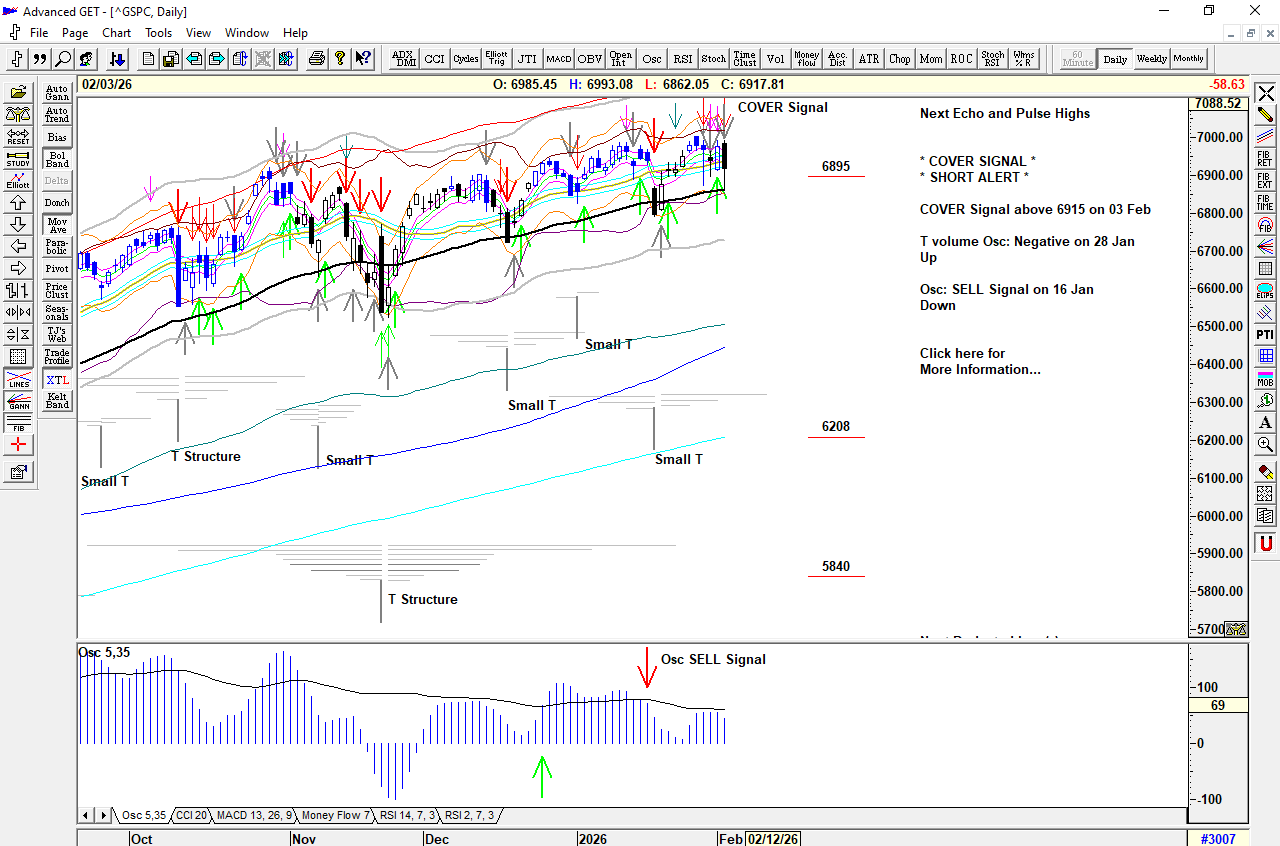The width and height of the screenshot is (1280, 846).
Task: Switch to the MACD 13, 26, 9 tab
Action: point(254,816)
